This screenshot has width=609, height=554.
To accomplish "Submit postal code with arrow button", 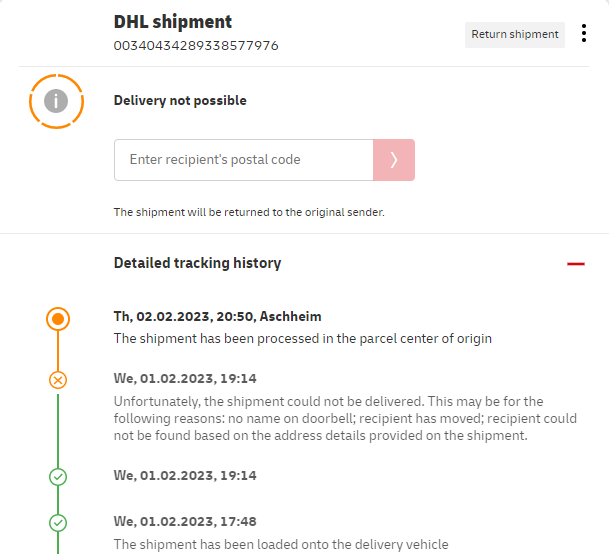I will [394, 160].
